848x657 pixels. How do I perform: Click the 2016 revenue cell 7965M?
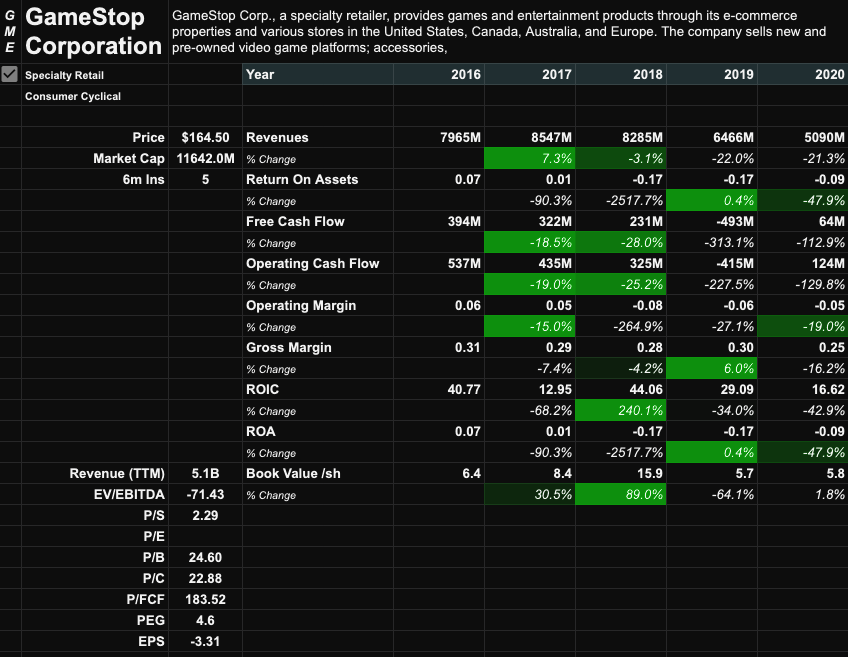tap(439, 137)
